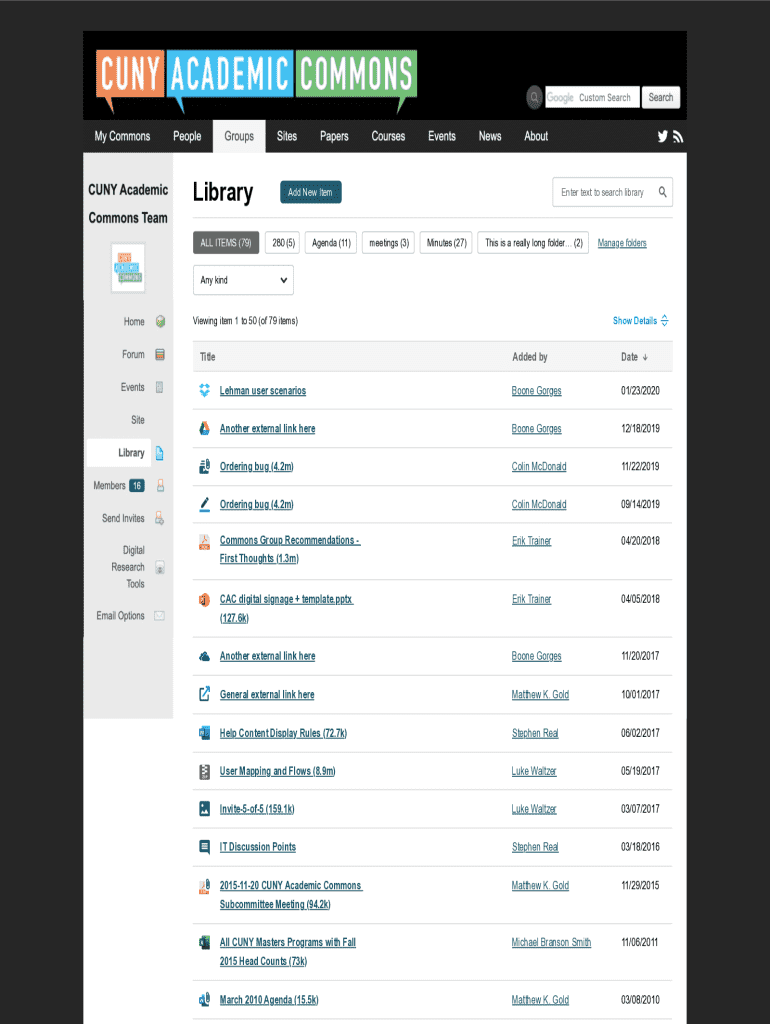770x1024 pixels.
Task: Select the Agenda (11) folder filter
Action: pyautogui.click(x=331, y=243)
